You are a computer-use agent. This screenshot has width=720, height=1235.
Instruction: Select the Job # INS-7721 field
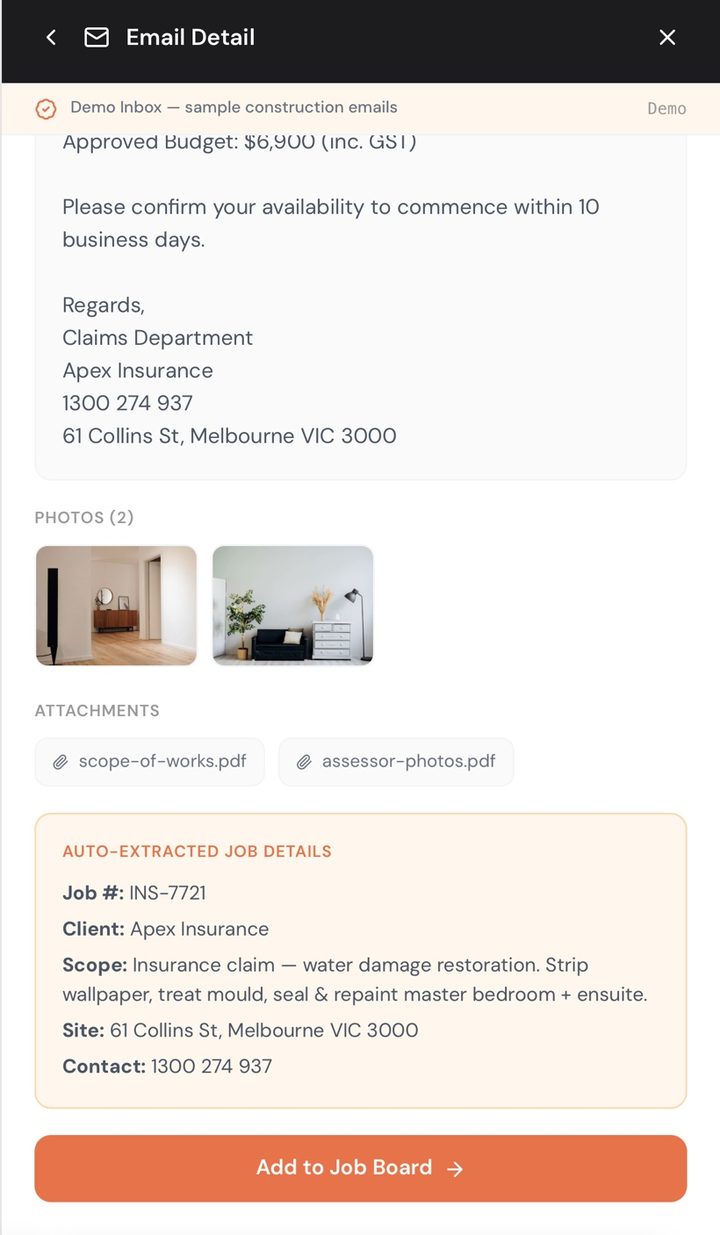point(134,892)
